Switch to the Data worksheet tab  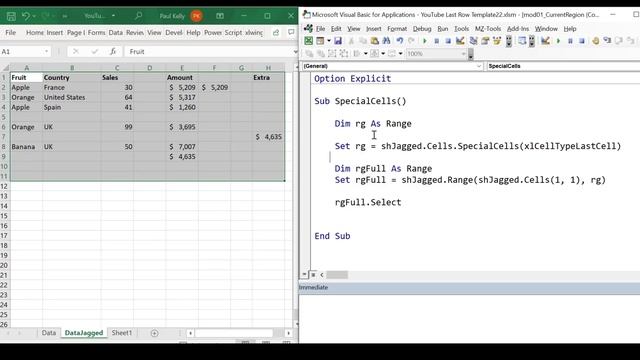coord(49,333)
